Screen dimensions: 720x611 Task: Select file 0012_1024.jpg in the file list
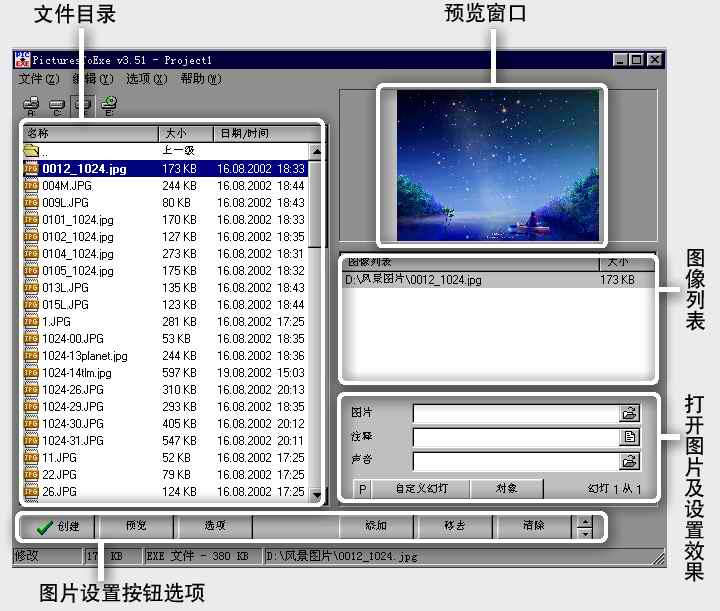pyautogui.click(x=166, y=168)
